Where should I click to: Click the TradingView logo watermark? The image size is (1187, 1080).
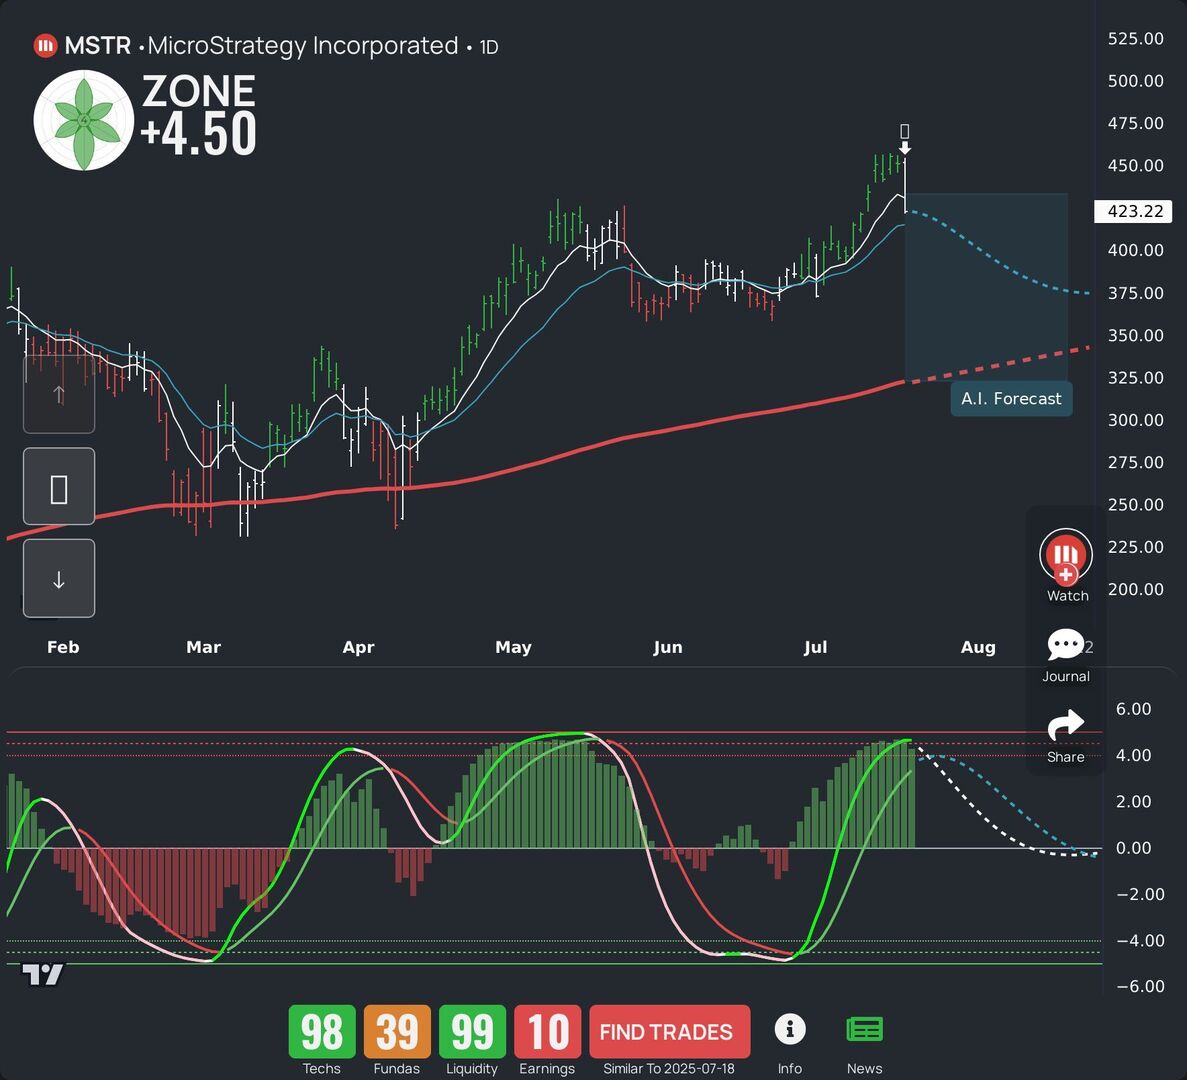click(x=42, y=974)
